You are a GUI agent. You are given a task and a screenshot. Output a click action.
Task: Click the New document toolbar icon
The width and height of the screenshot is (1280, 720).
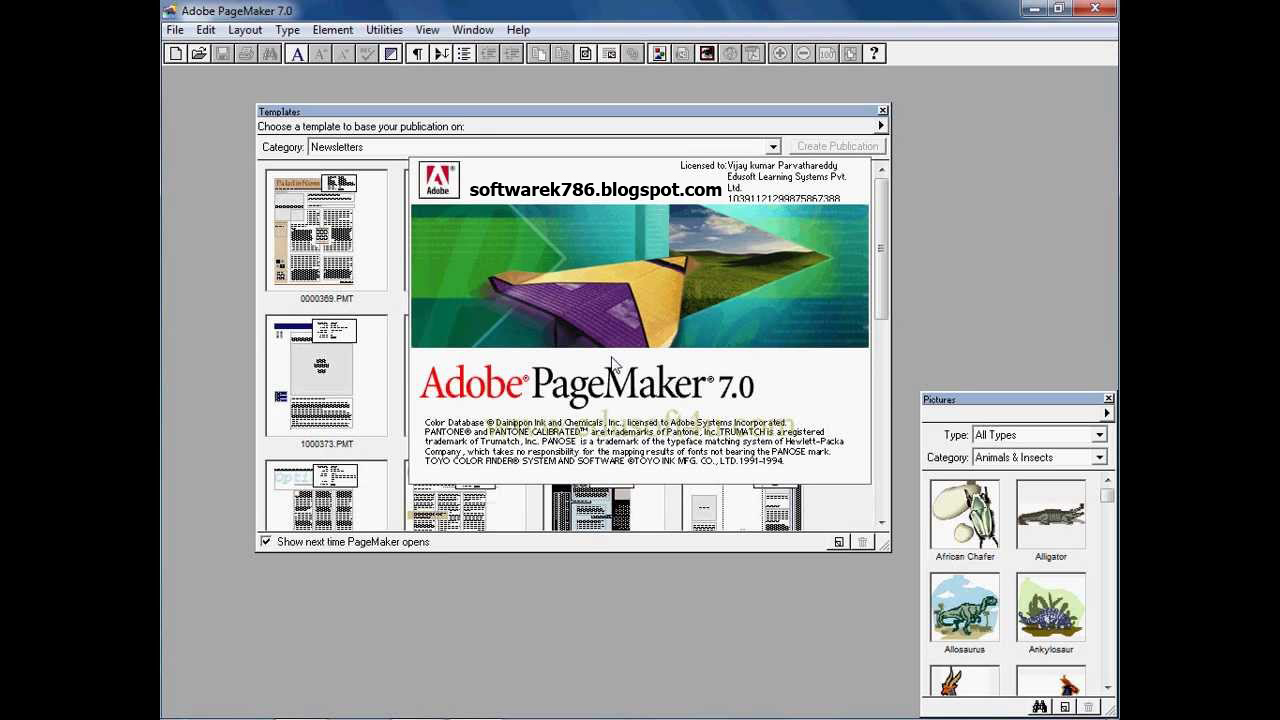[x=176, y=54]
